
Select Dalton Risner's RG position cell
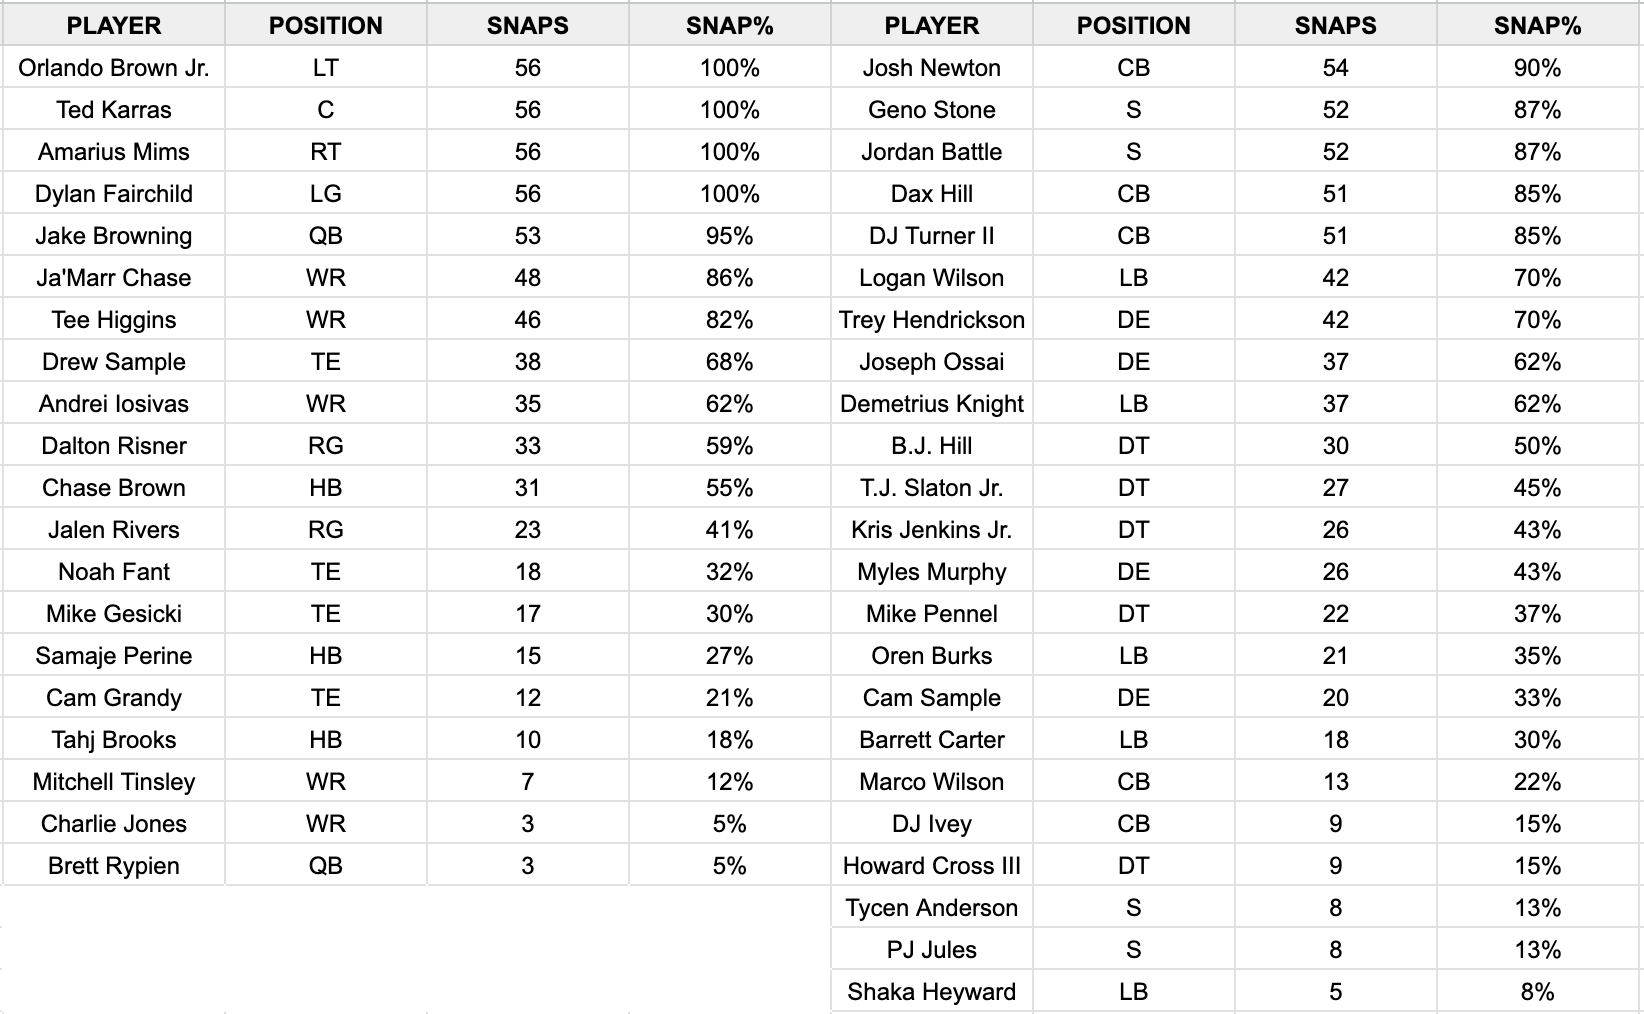tap(326, 446)
